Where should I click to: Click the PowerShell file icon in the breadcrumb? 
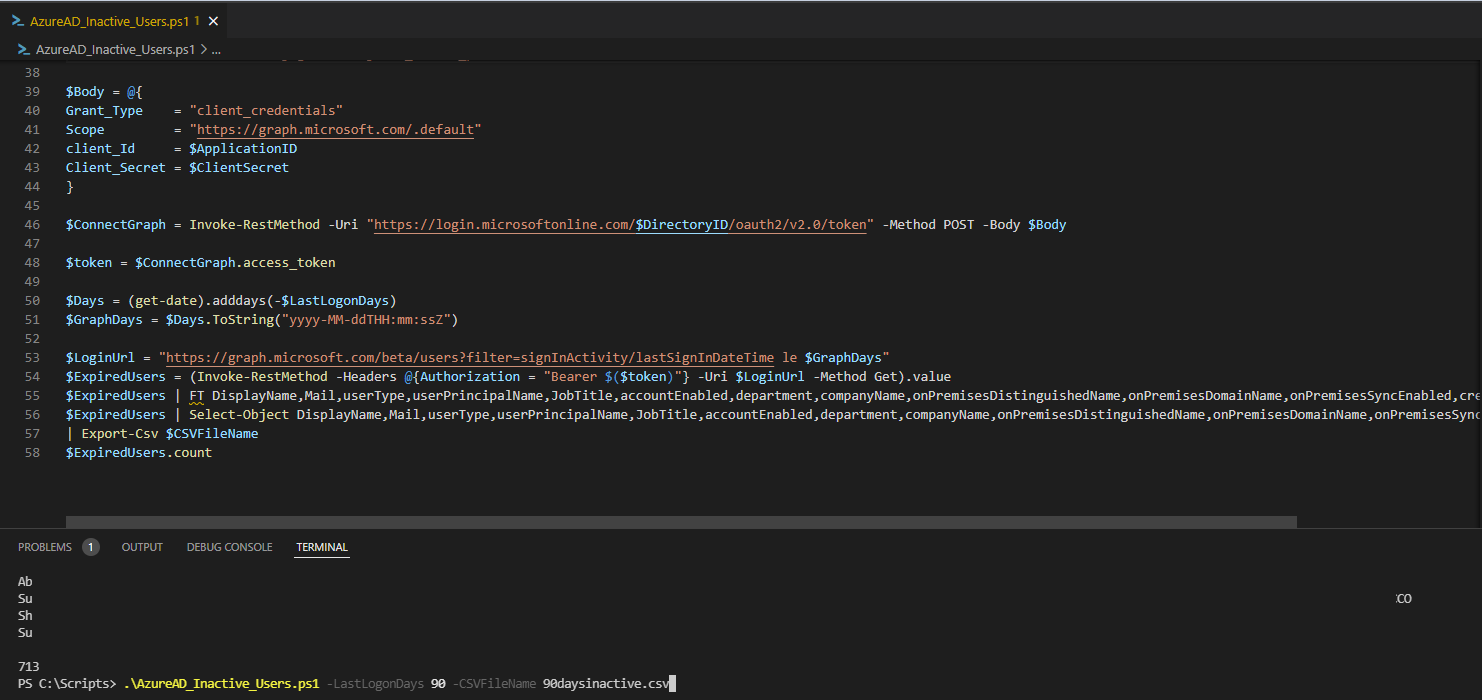click(x=24, y=48)
